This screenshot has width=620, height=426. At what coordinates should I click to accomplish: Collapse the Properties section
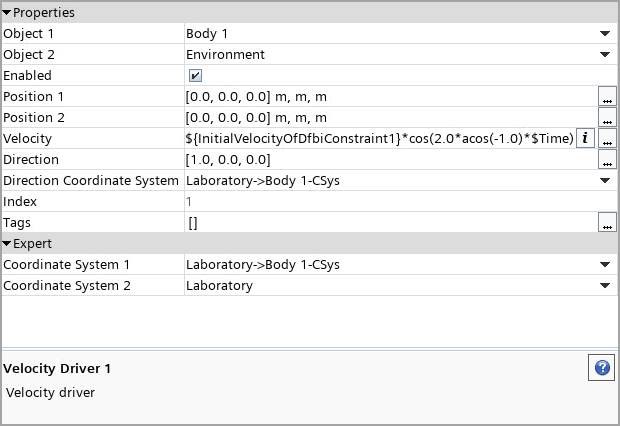7,13
